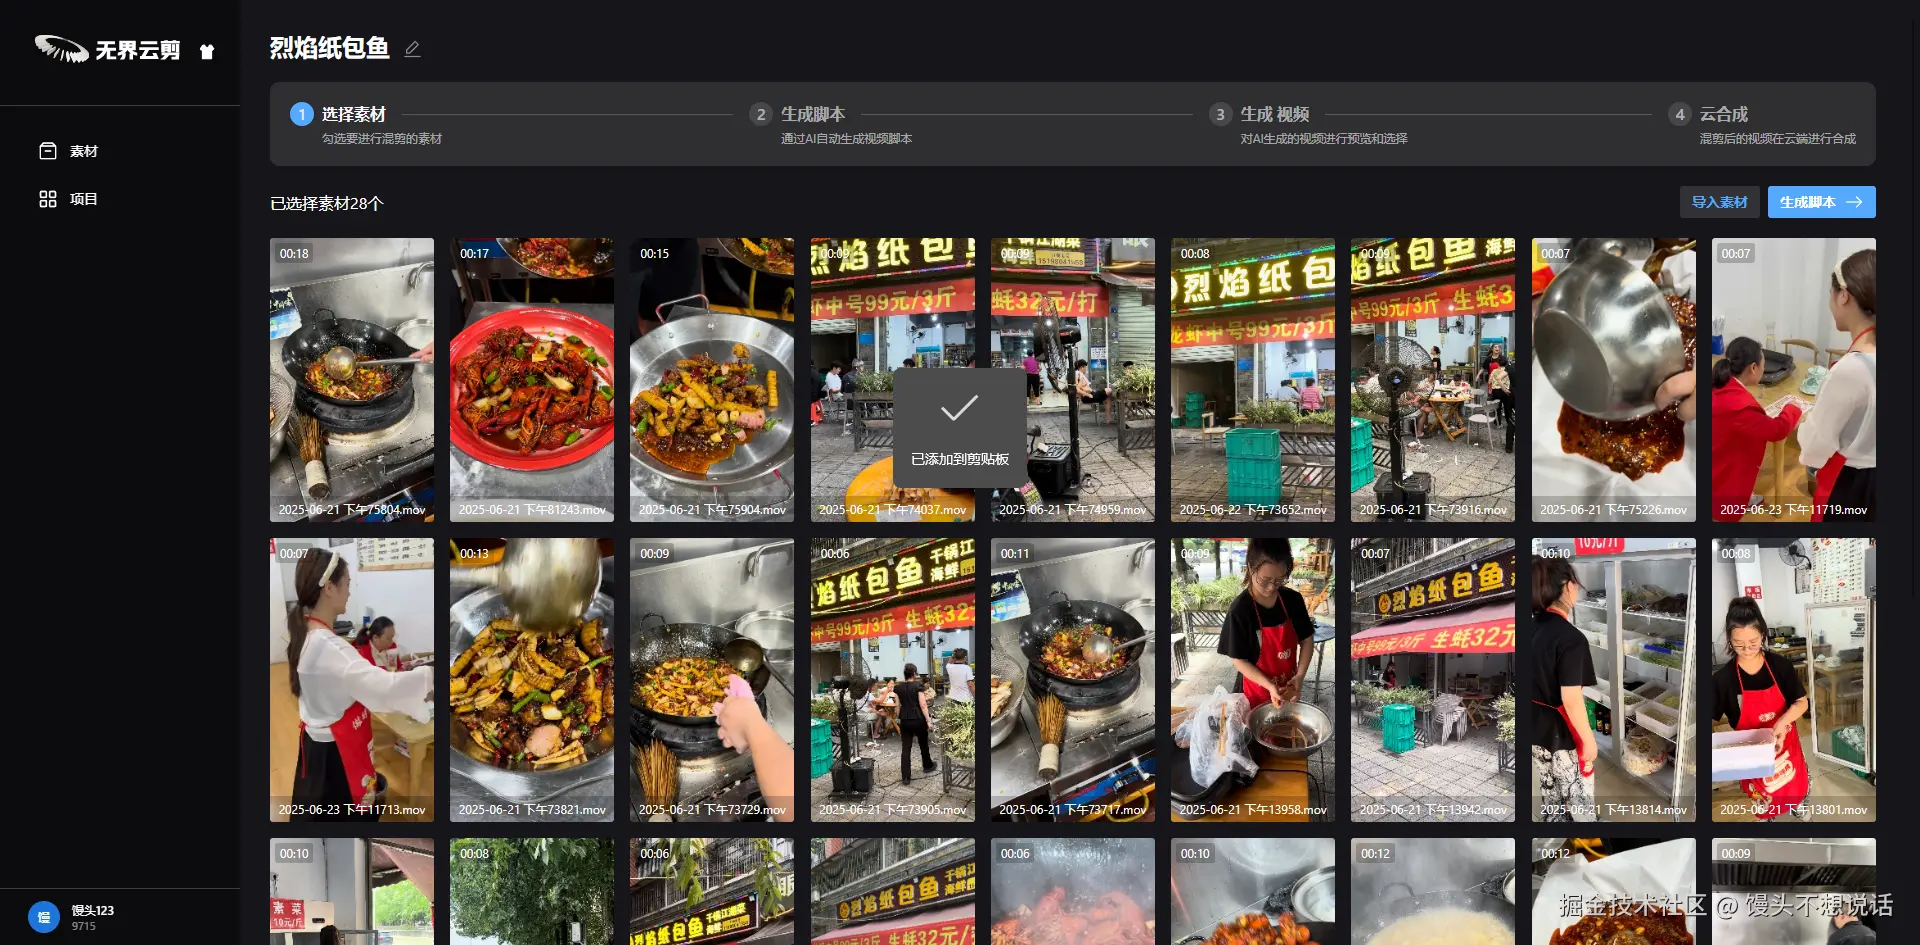Select the clip 2025-06-21 下午73905.mov
This screenshot has width=1920, height=945.
(893, 680)
